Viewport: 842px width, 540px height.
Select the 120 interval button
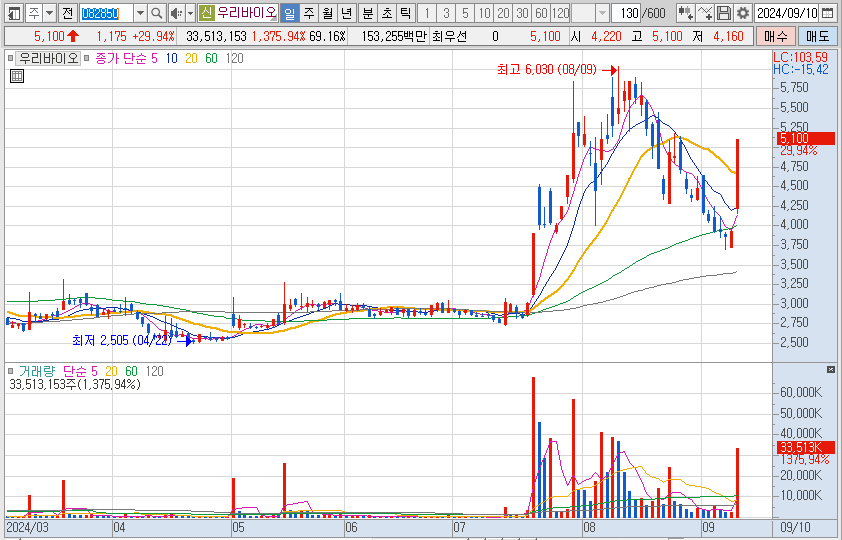[x=561, y=13]
